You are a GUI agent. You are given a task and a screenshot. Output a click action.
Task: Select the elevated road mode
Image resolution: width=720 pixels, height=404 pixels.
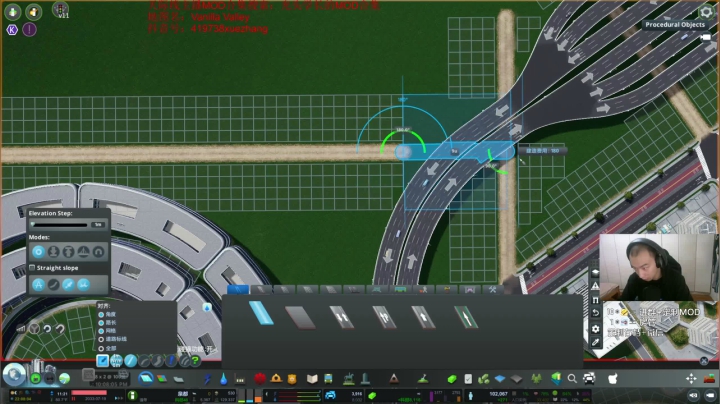(68, 252)
